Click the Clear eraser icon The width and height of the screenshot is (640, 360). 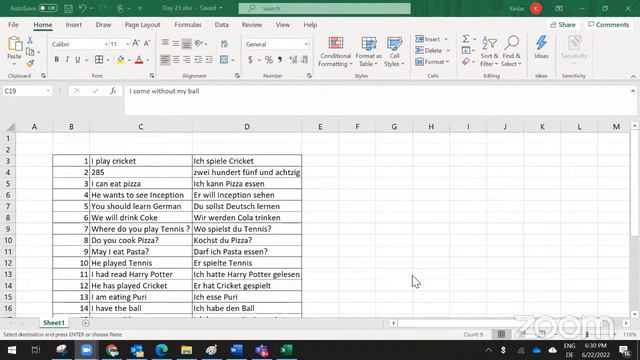coord(466,62)
